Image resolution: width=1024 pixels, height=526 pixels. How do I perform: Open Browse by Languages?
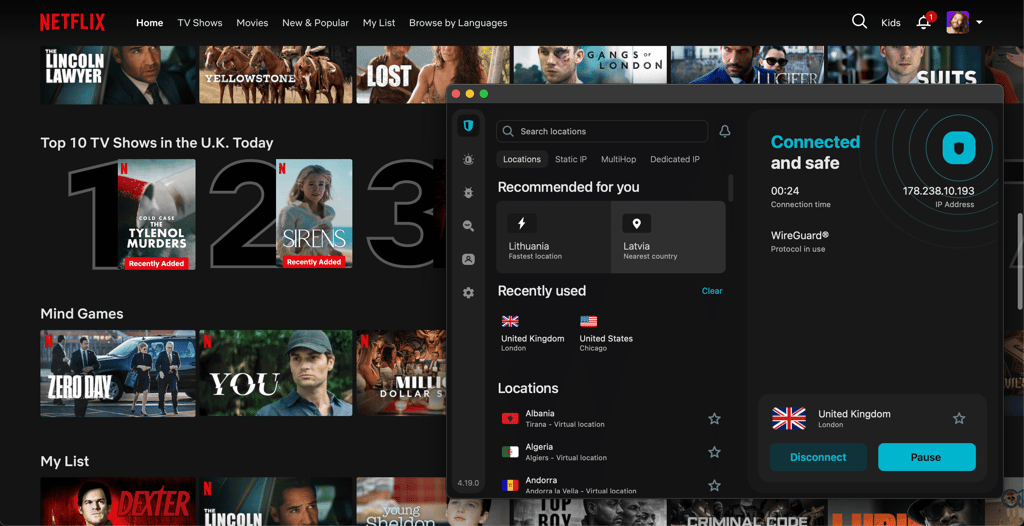[458, 23]
